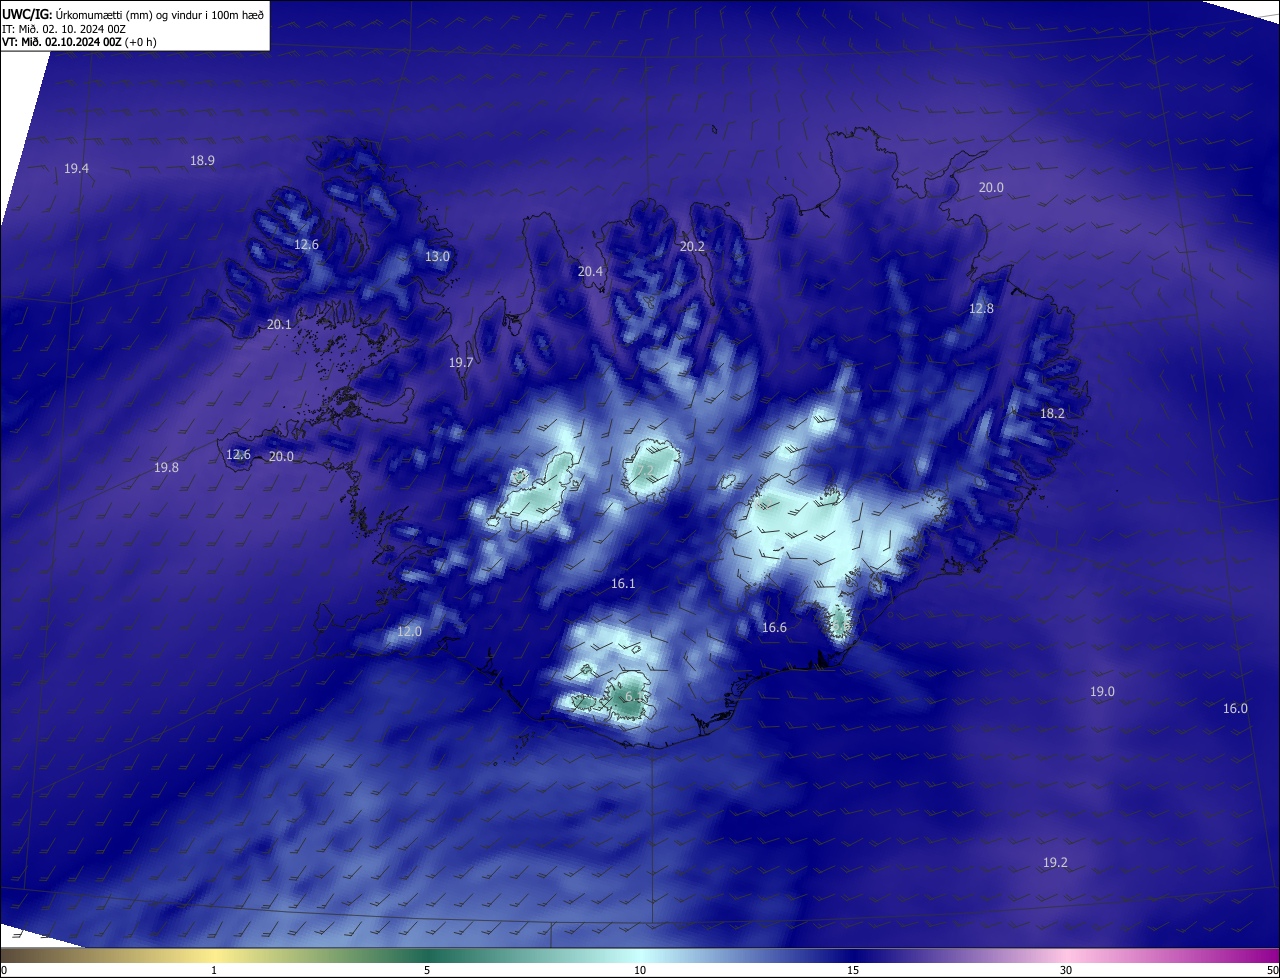Click the 12.6 label beside the 13.0 label
Viewport: 1280px width, 978px height.
click(x=306, y=245)
